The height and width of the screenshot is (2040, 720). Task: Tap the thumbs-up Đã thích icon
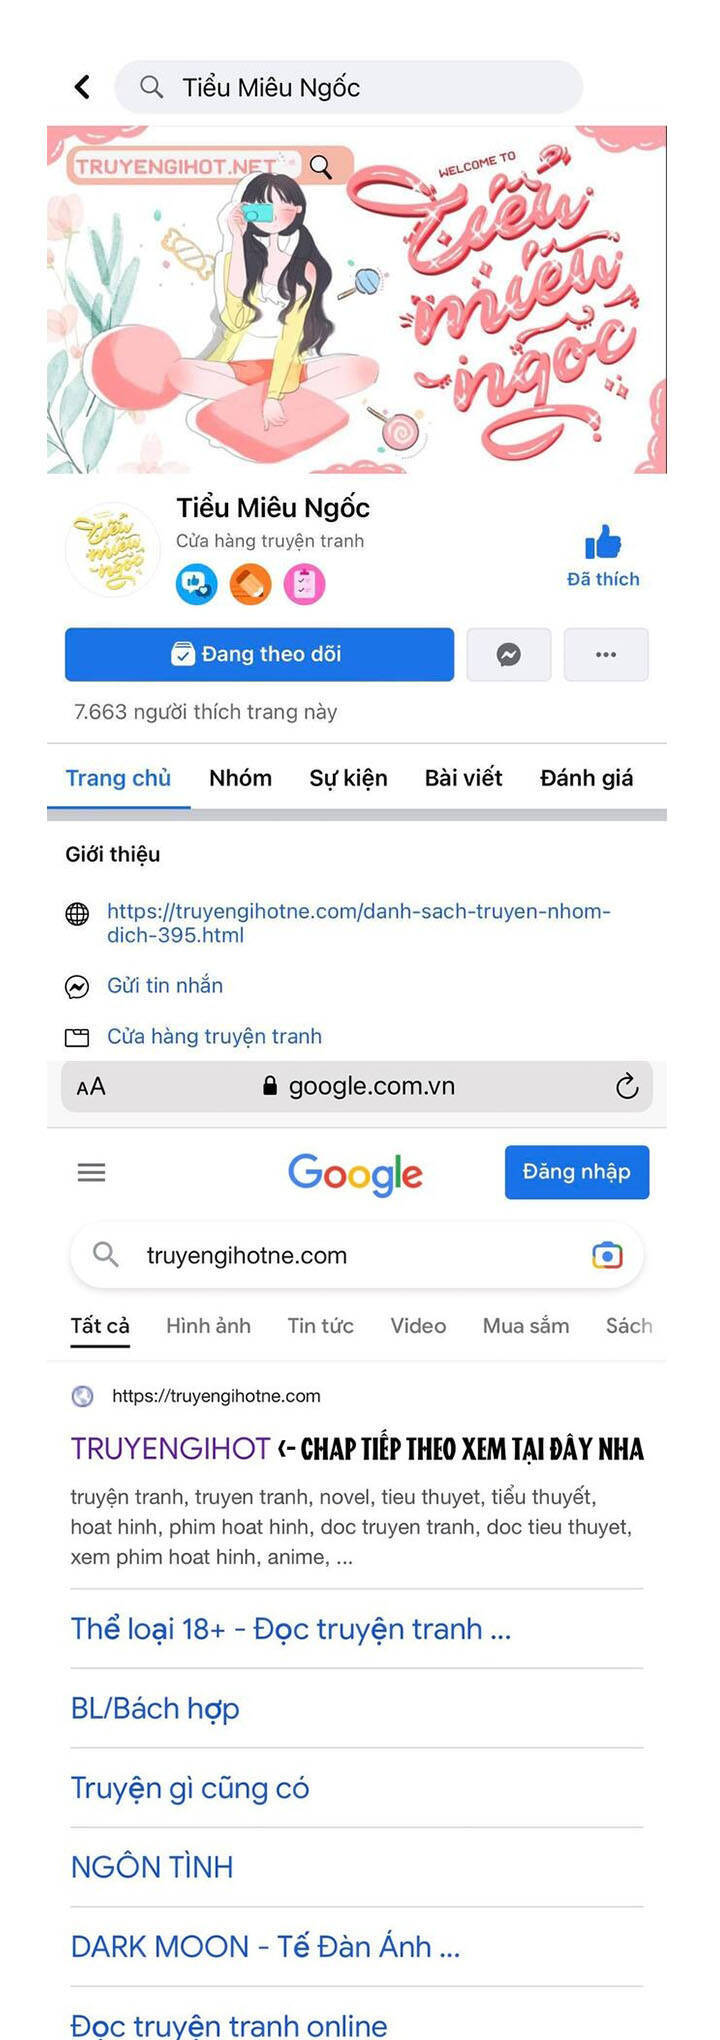tap(603, 543)
